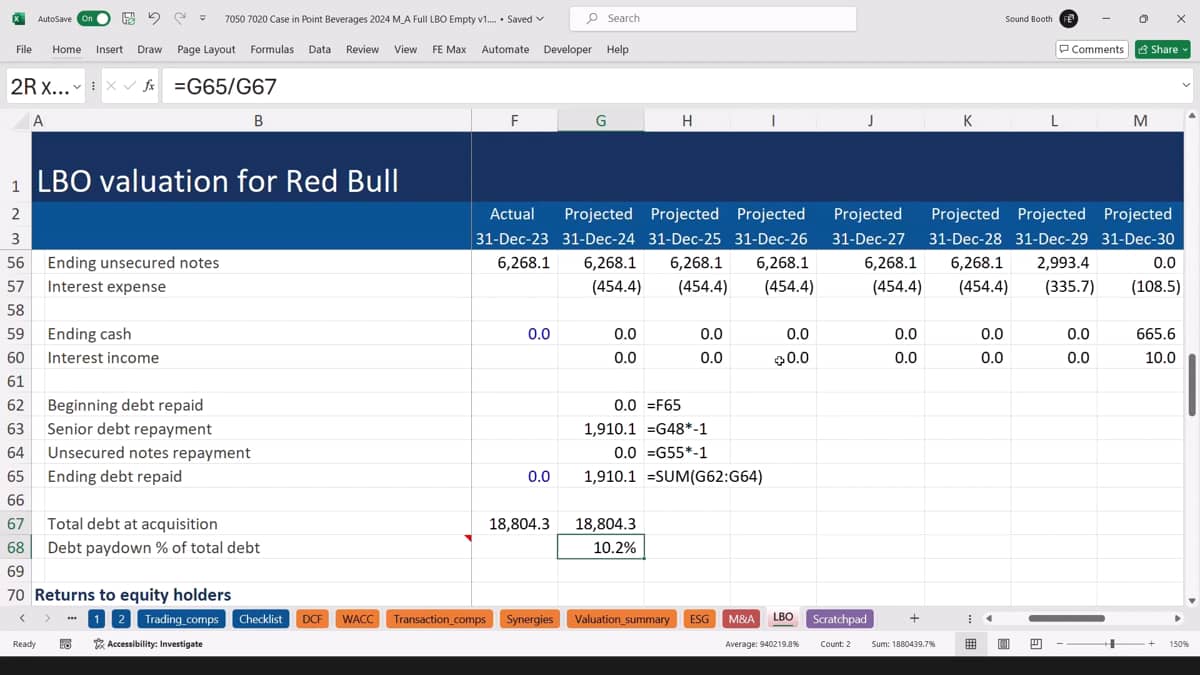Click the Enter checkmark formula bar icon
The width and height of the screenshot is (1200, 675).
[x=130, y=86]
